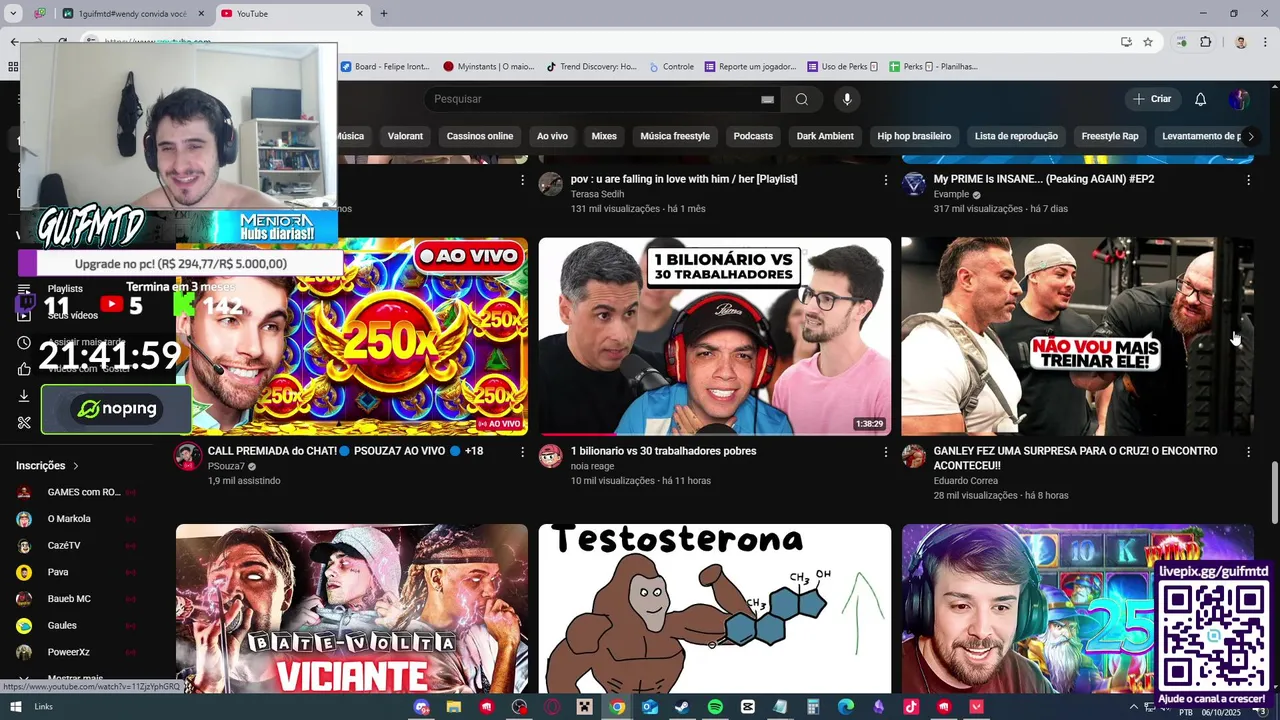
Task: Select the Freestyle Rap chip
Action: tap(1110, 136)
